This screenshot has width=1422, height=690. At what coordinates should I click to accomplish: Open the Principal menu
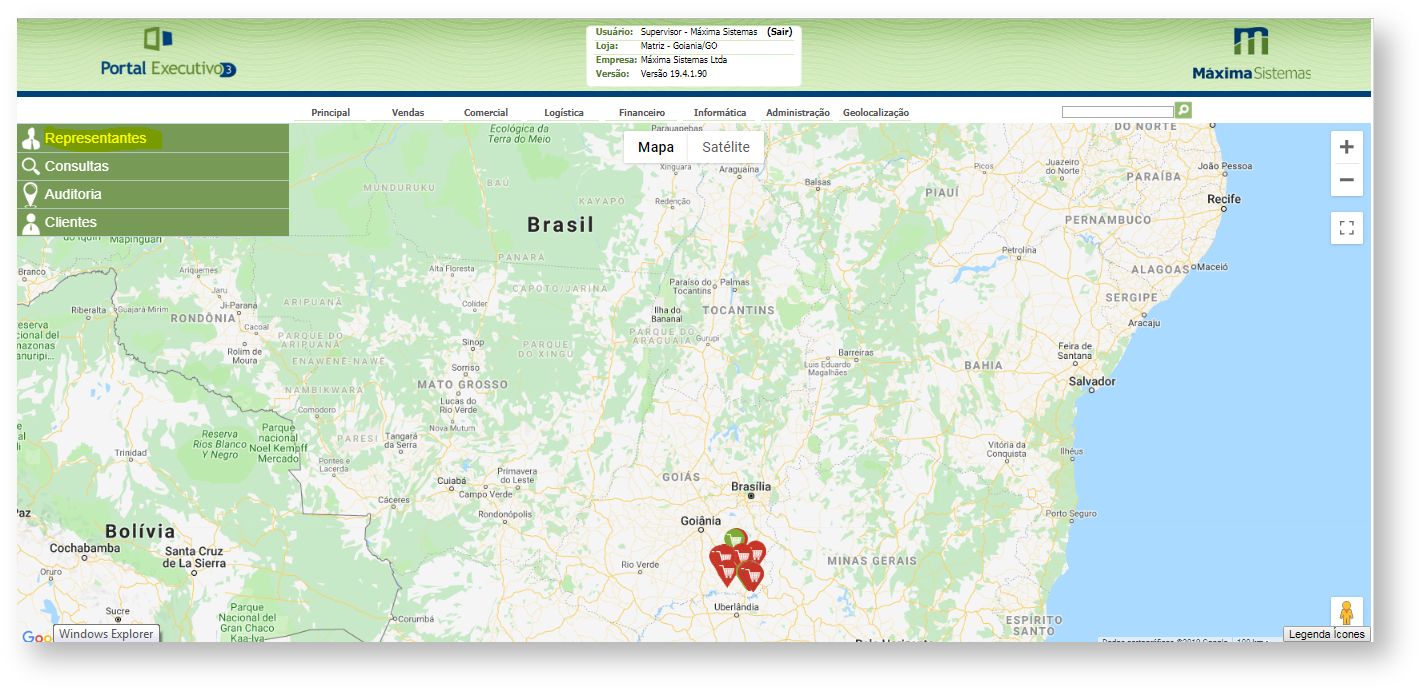[331, 113]
